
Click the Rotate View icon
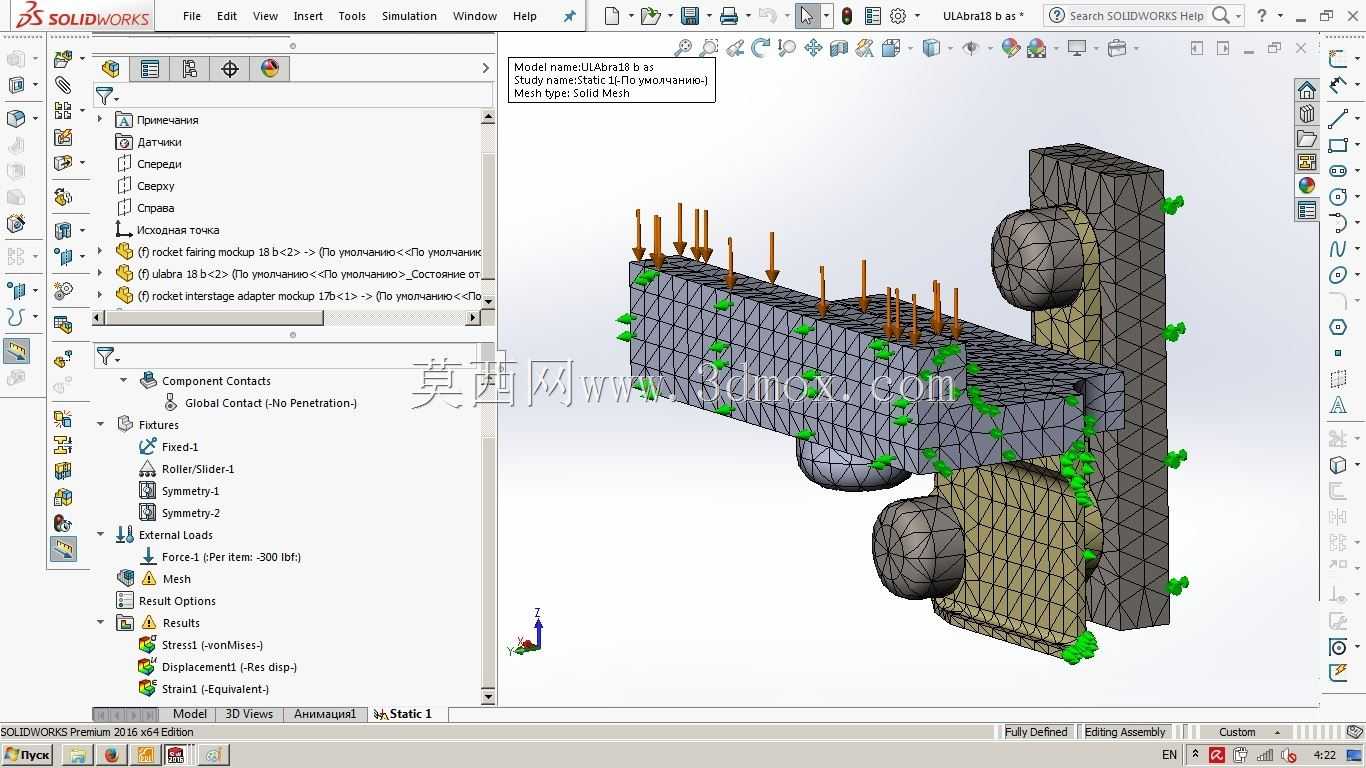coord(761,48)
